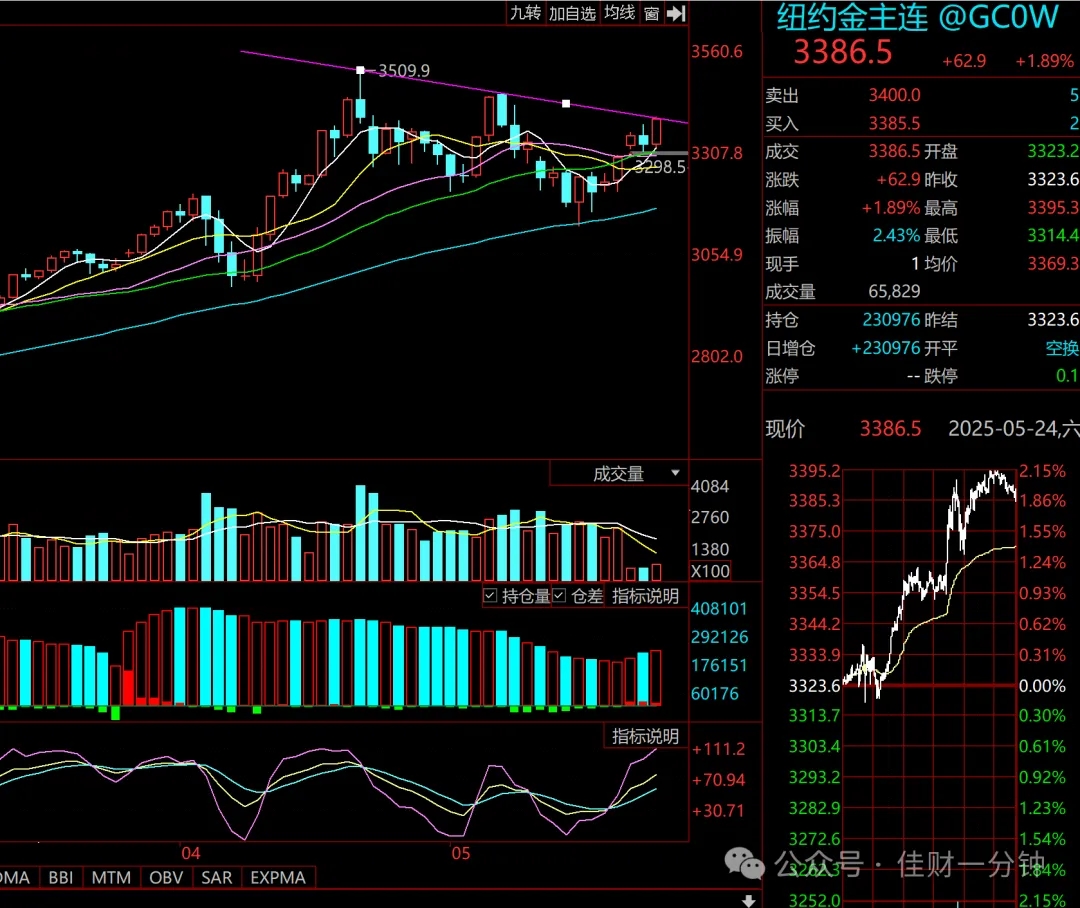This screenshot has height=908, width=1080.
Task: Switch to the BBI indicator tab
Action: [61, 877]
